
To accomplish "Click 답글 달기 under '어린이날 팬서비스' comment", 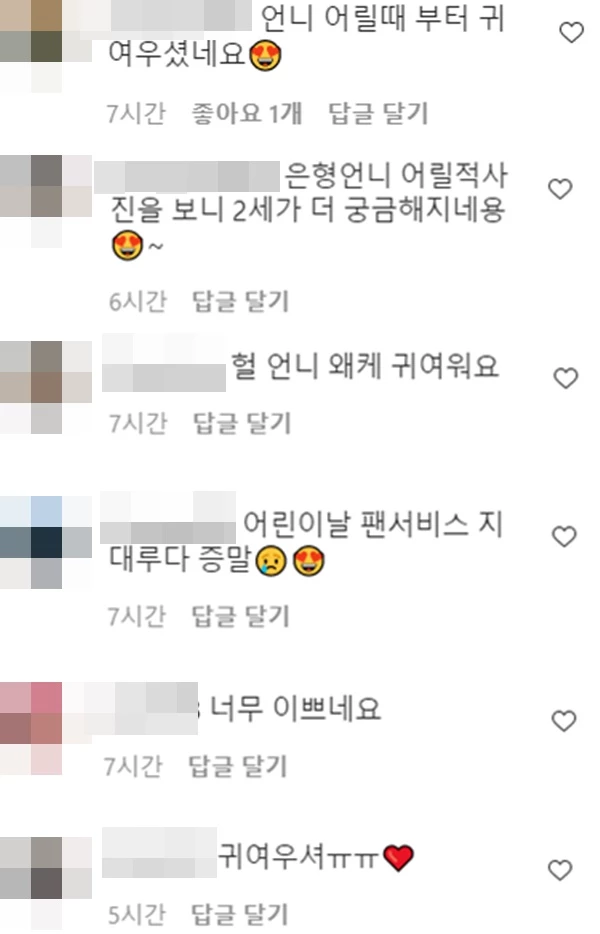I will (x=240, y=616).
